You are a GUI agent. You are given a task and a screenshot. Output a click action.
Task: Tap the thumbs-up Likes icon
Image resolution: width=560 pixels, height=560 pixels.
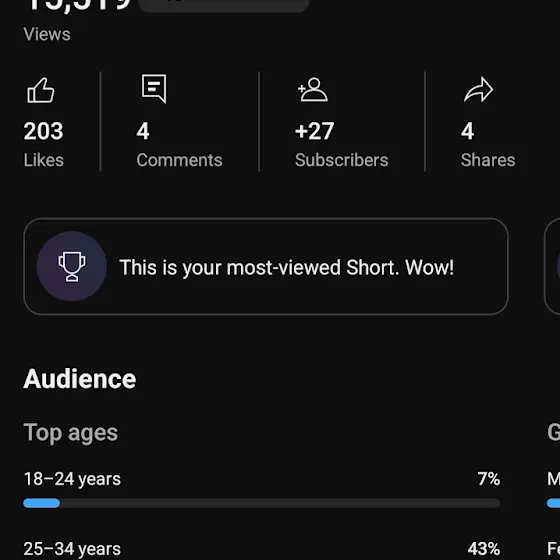(x=41, y=91)
